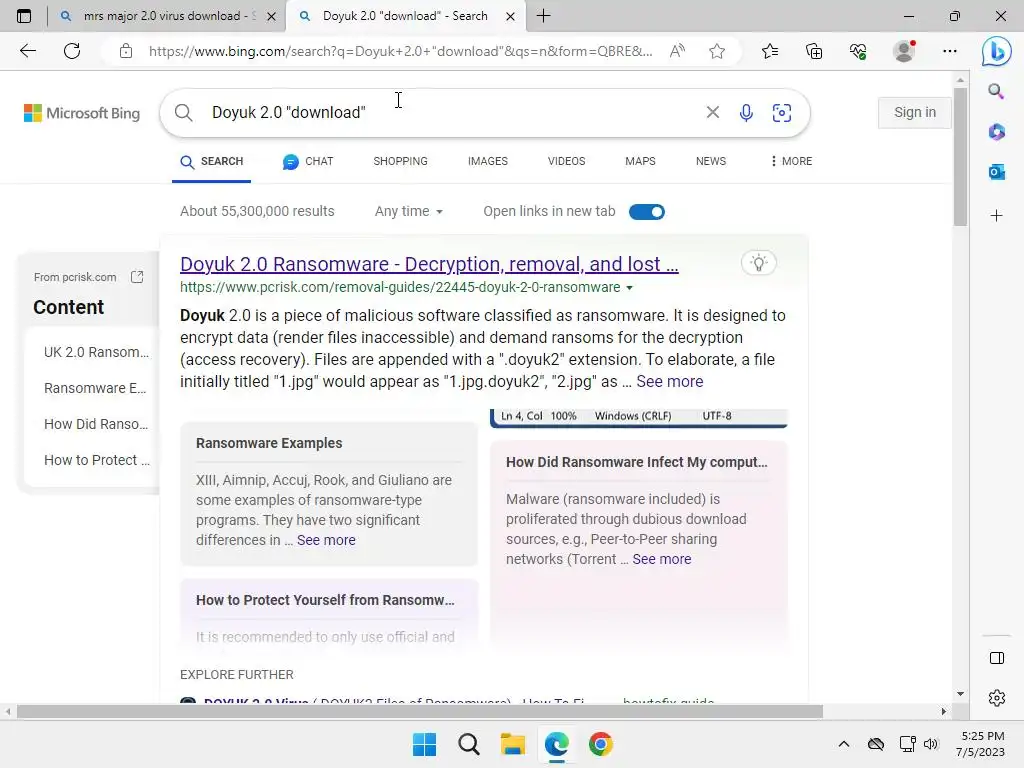Click the magnifier icon in Bing search box
The width and height of the screenshot is (1024, 768).
click(184, 113)
